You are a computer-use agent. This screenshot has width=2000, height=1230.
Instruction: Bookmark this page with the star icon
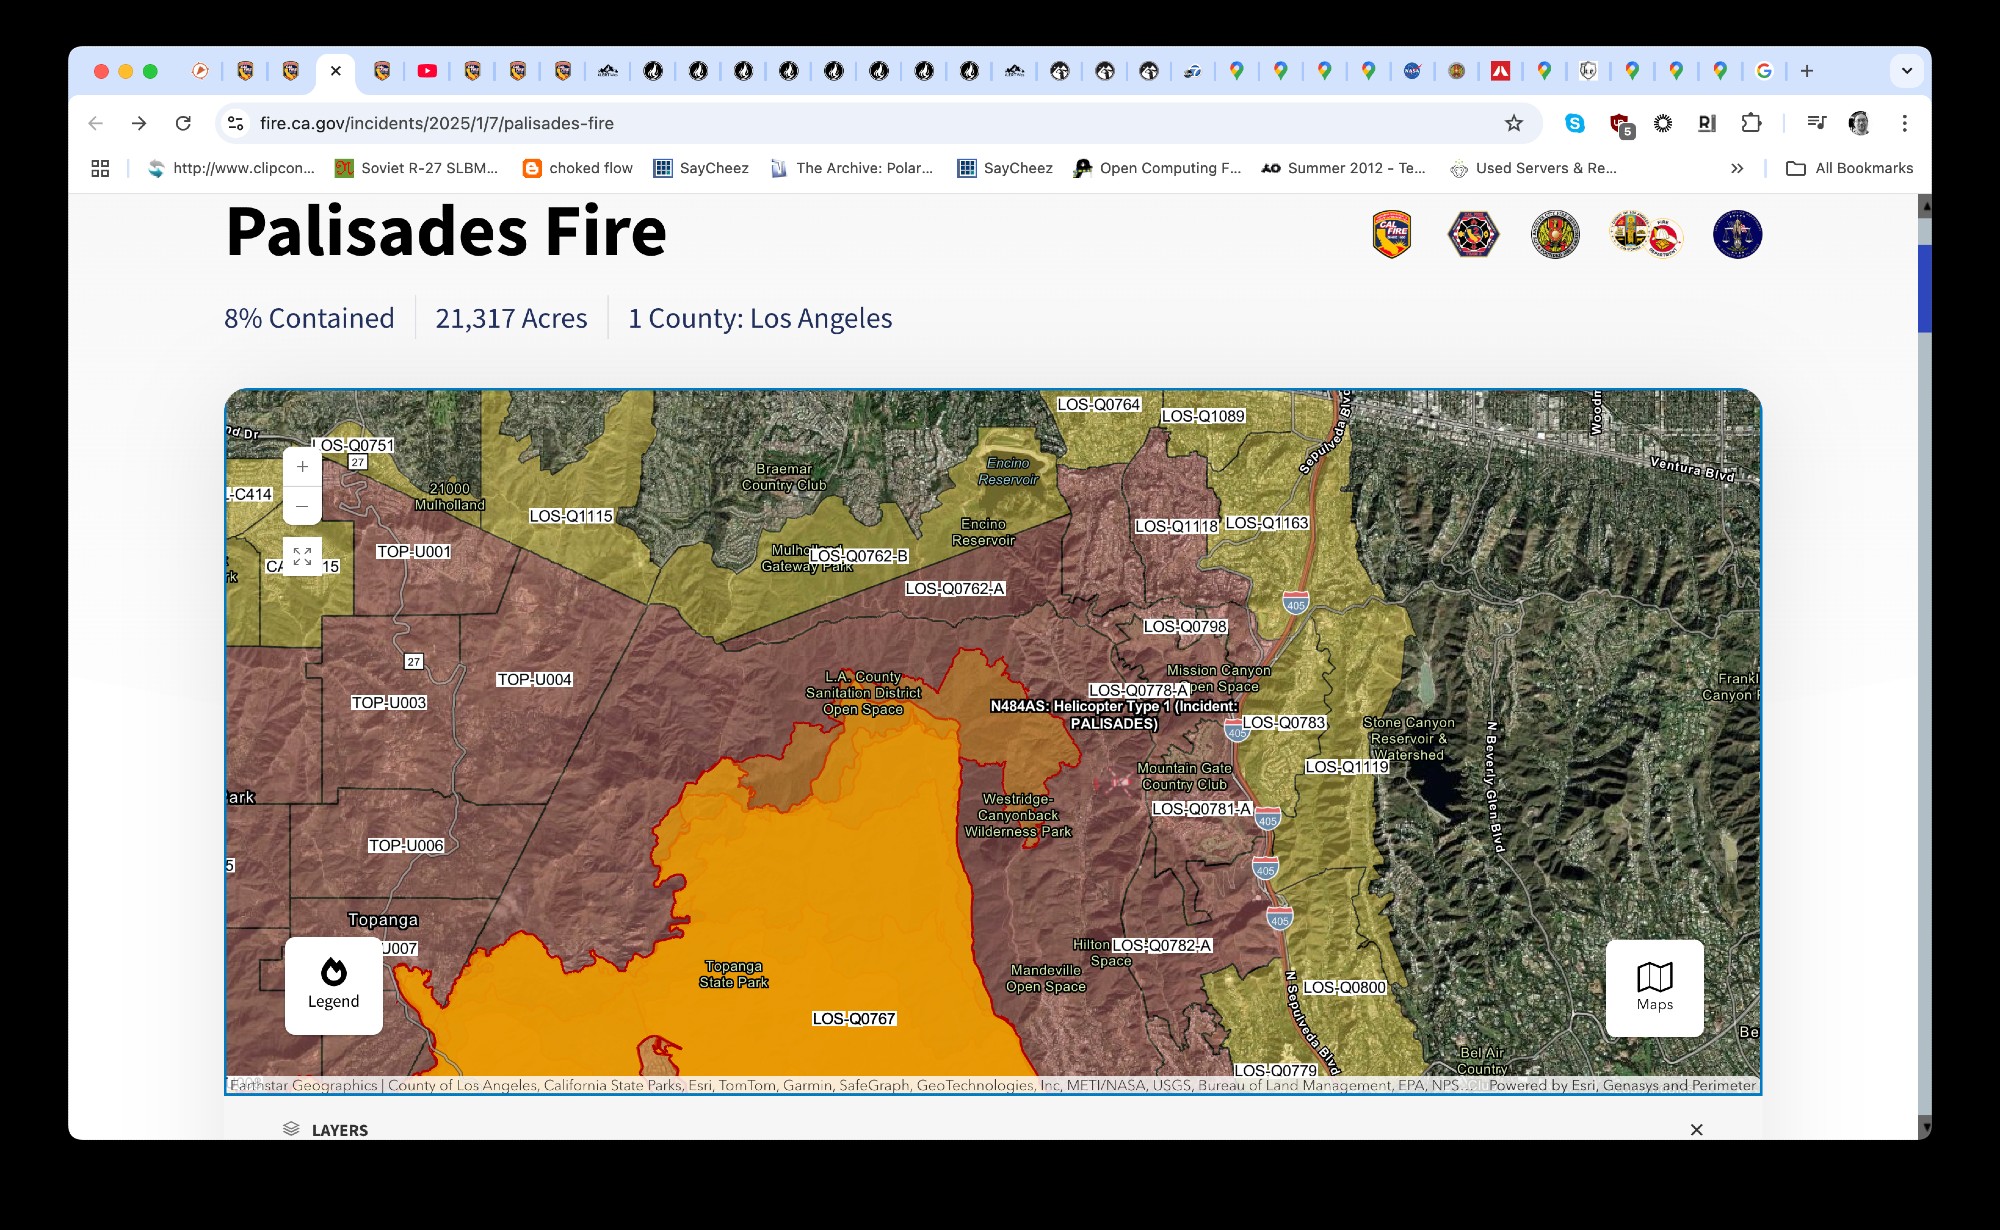pos(1513,123)
